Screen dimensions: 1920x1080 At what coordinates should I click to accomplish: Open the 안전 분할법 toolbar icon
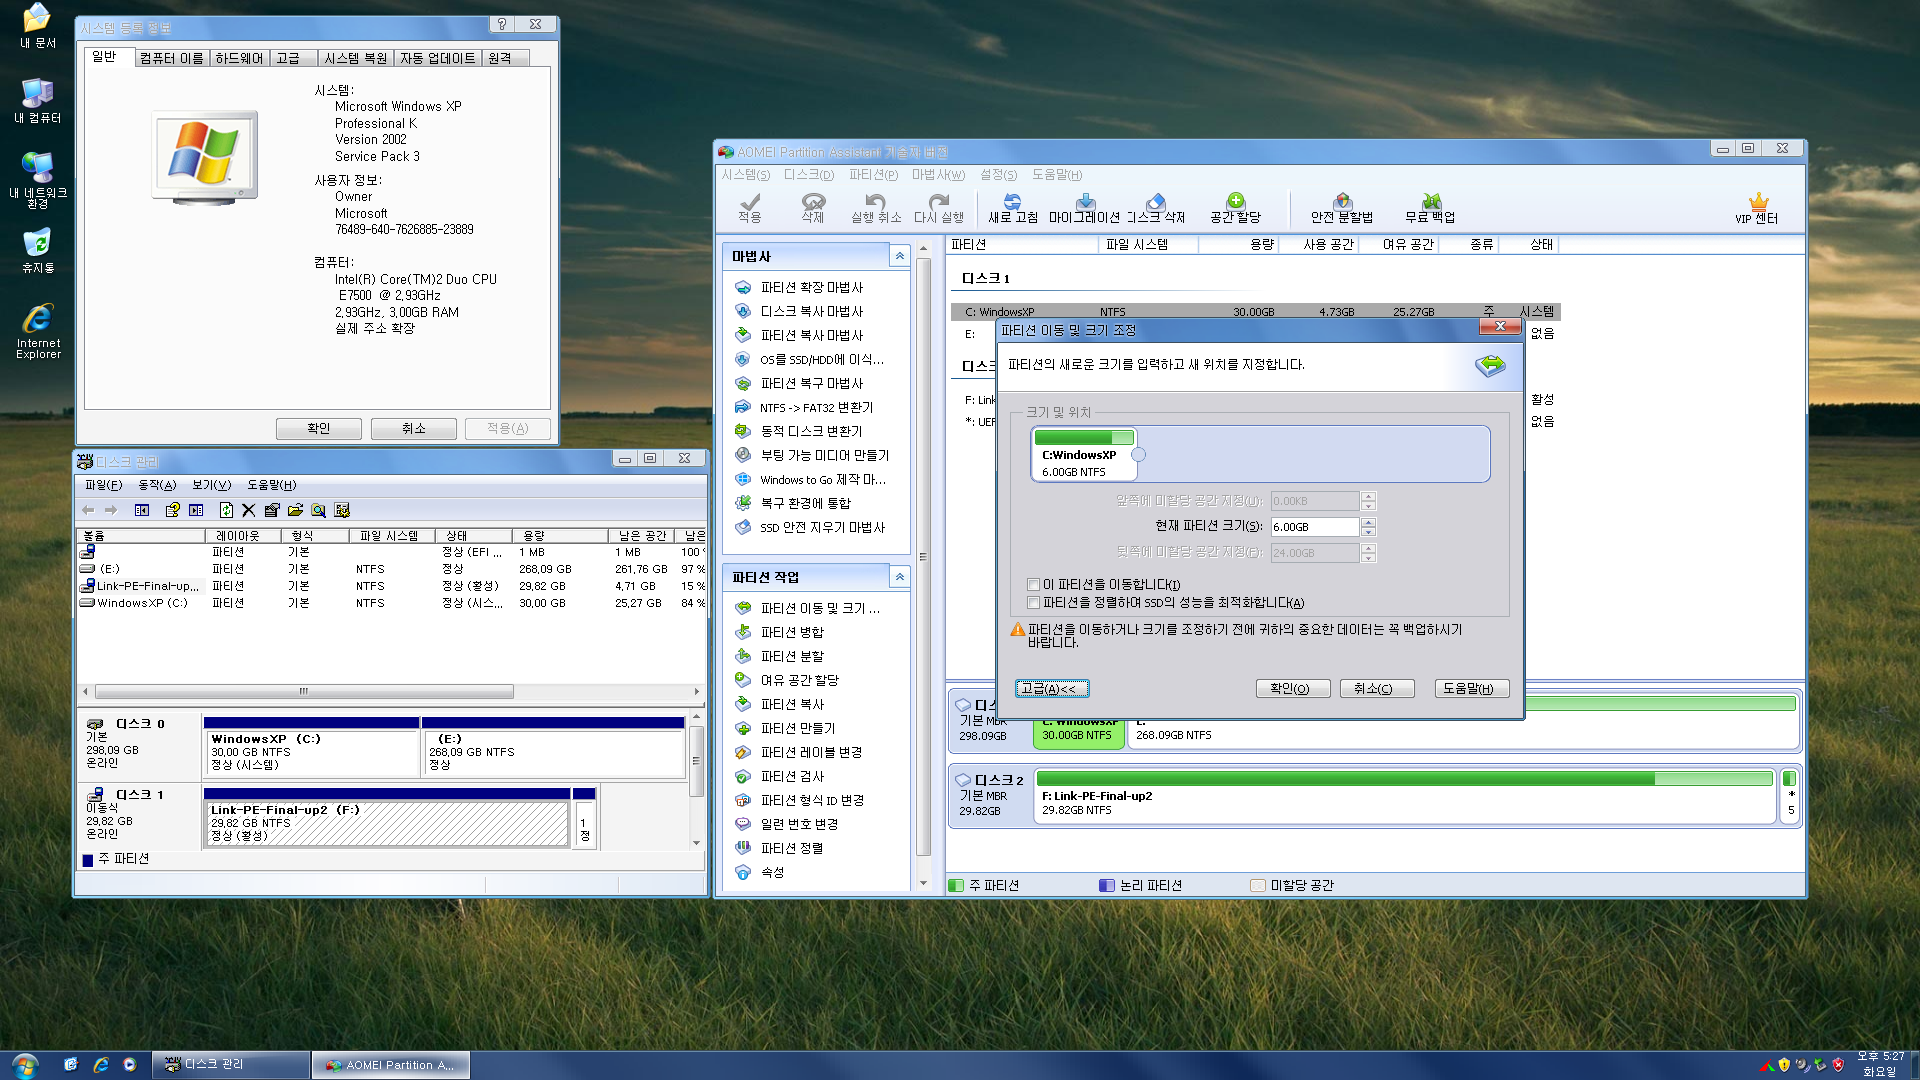pyautogui.click(x=1342, y=208)
